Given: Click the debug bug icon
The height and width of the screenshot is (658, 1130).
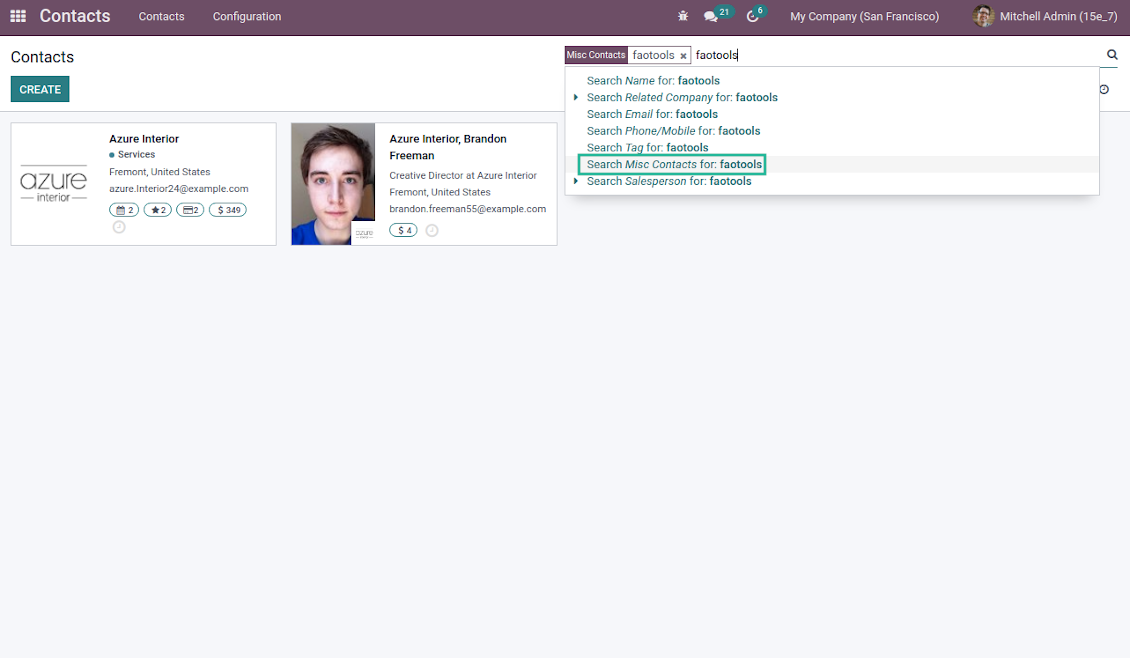Looking at the screenshot, I should (683, 17).
